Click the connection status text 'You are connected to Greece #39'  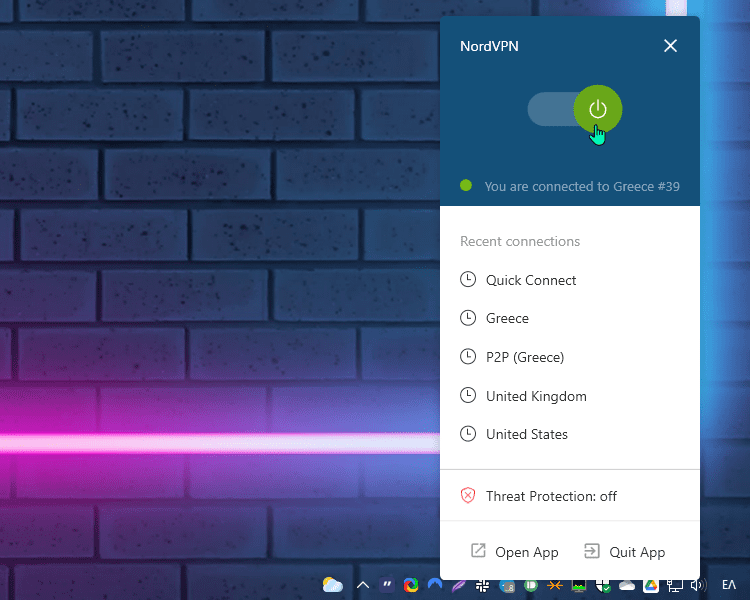(582, 186)
